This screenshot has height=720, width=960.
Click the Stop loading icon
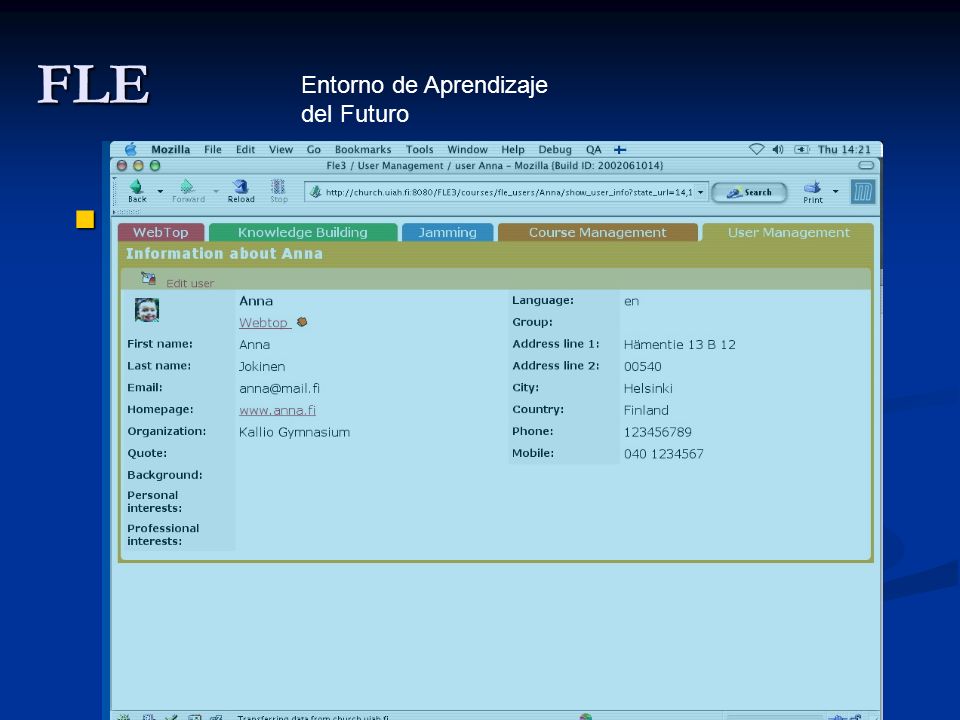pyautogui.click(x=278, y=187)
